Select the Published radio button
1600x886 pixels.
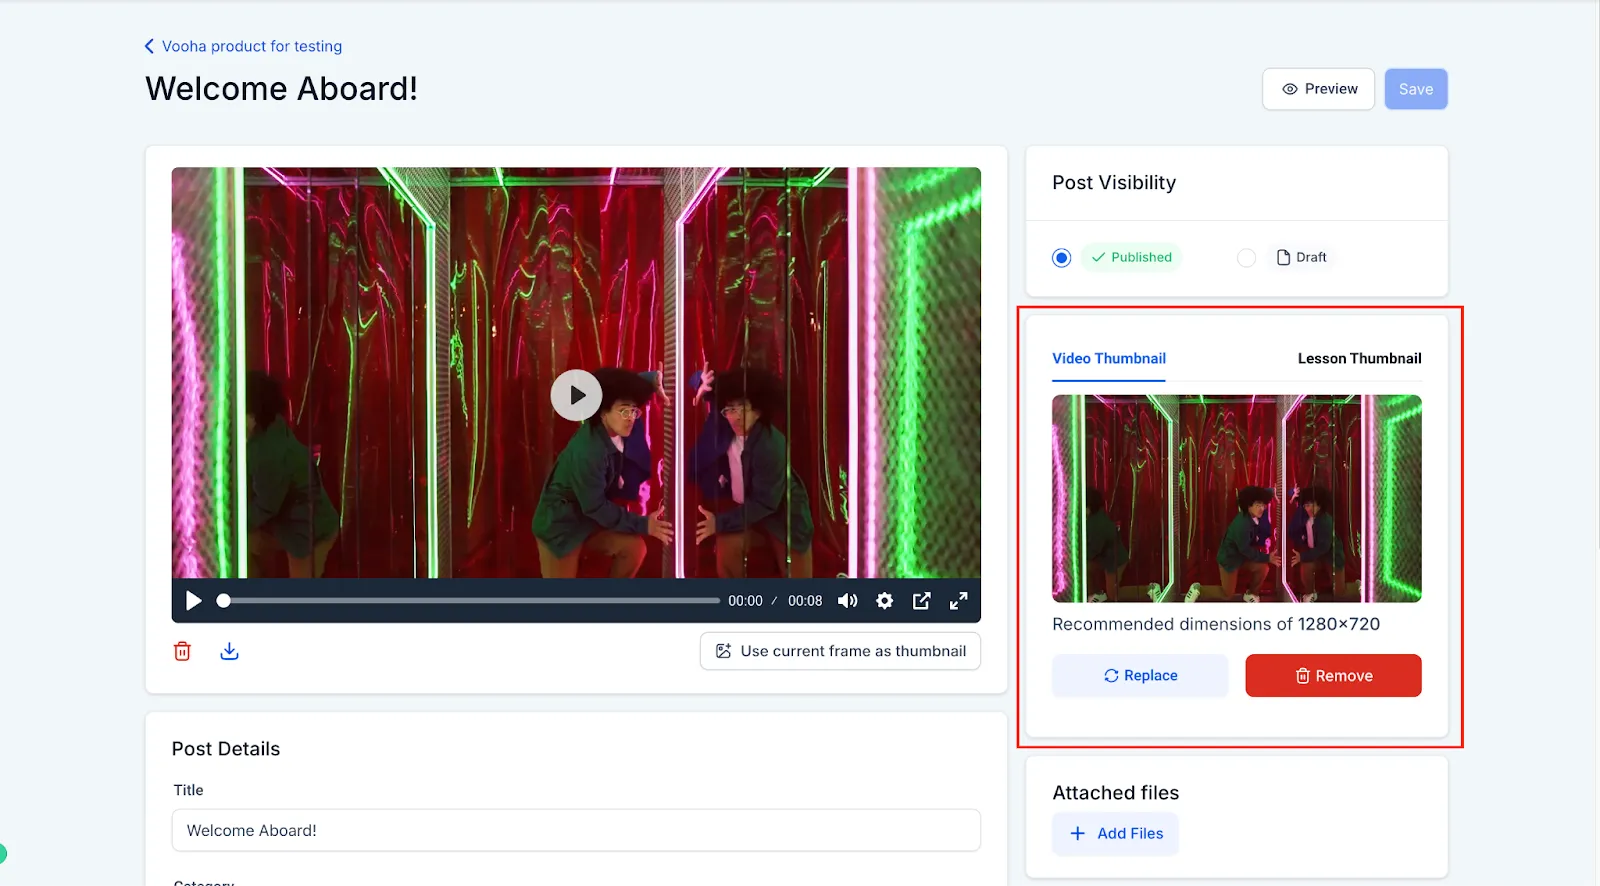[x=1062, y=258]
